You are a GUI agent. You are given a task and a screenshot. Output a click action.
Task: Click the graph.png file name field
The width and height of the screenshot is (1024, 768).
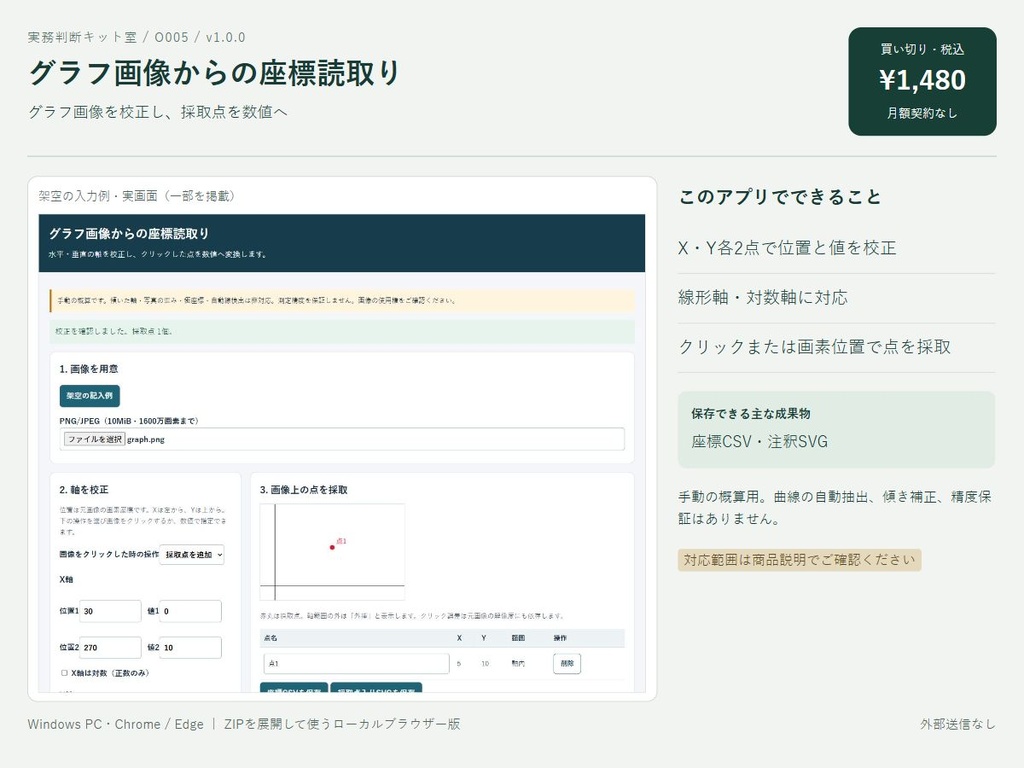342,440
